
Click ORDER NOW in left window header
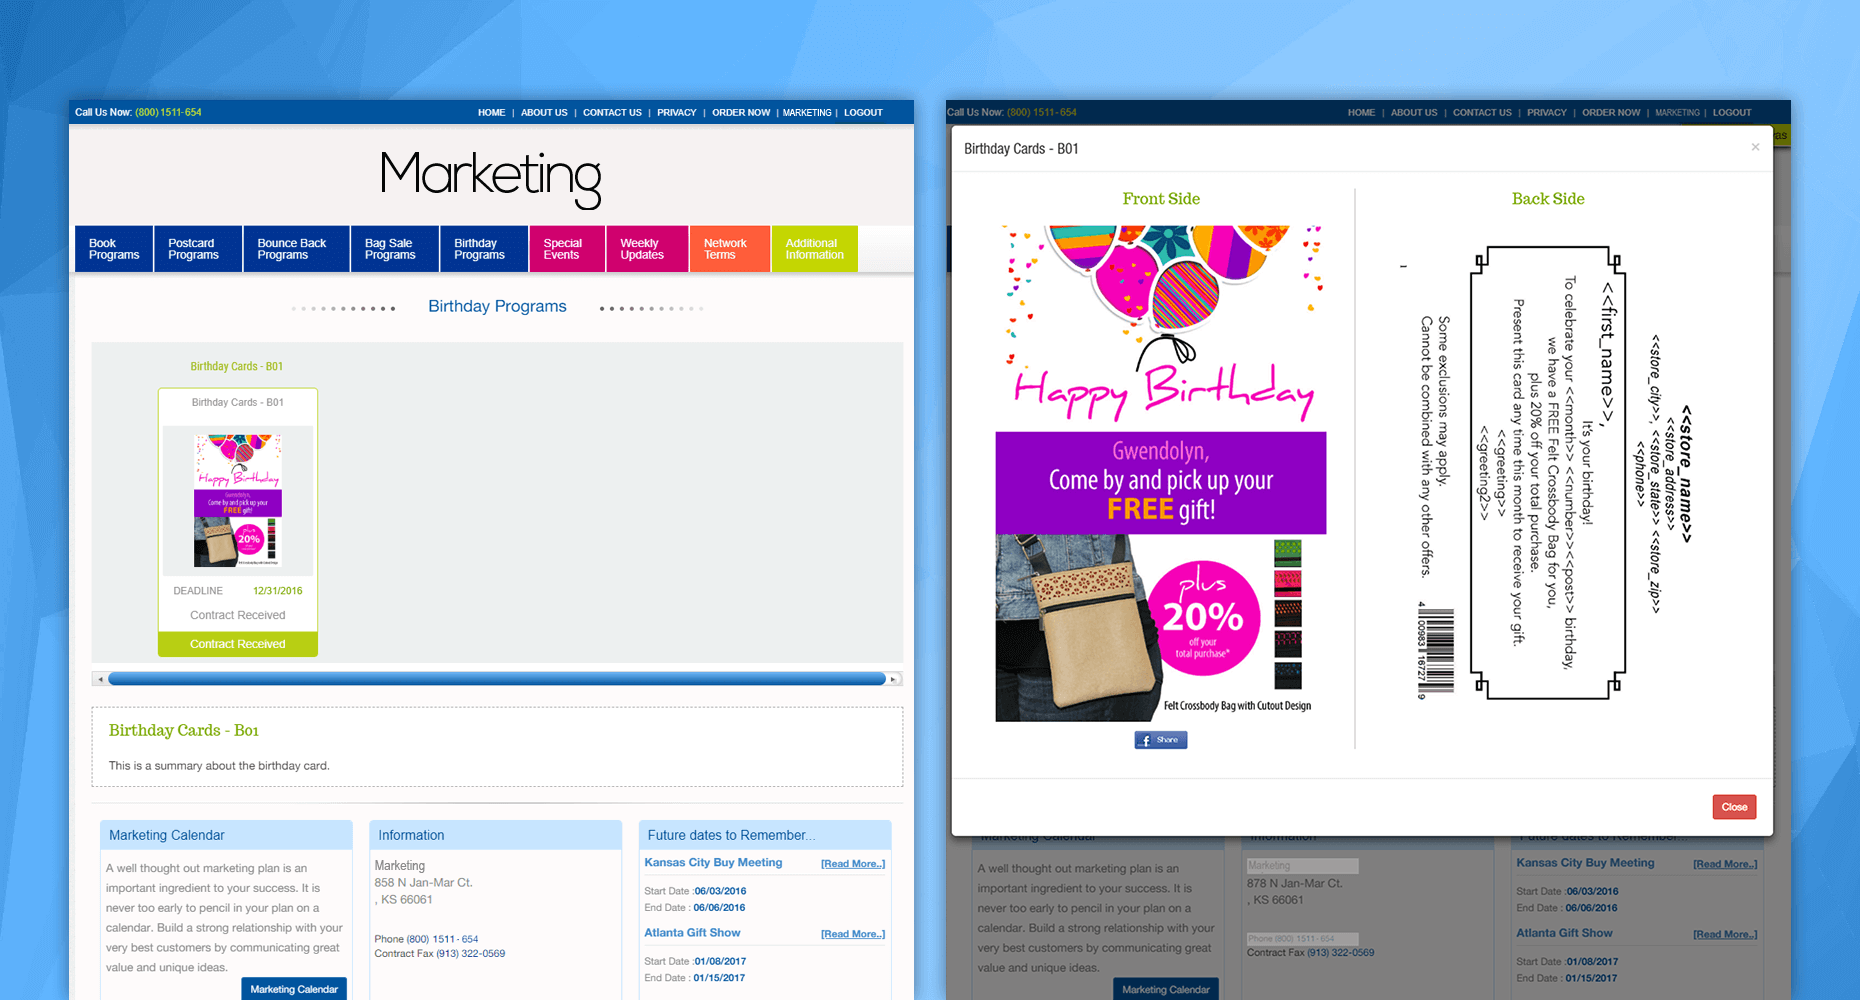coord(741,113)
